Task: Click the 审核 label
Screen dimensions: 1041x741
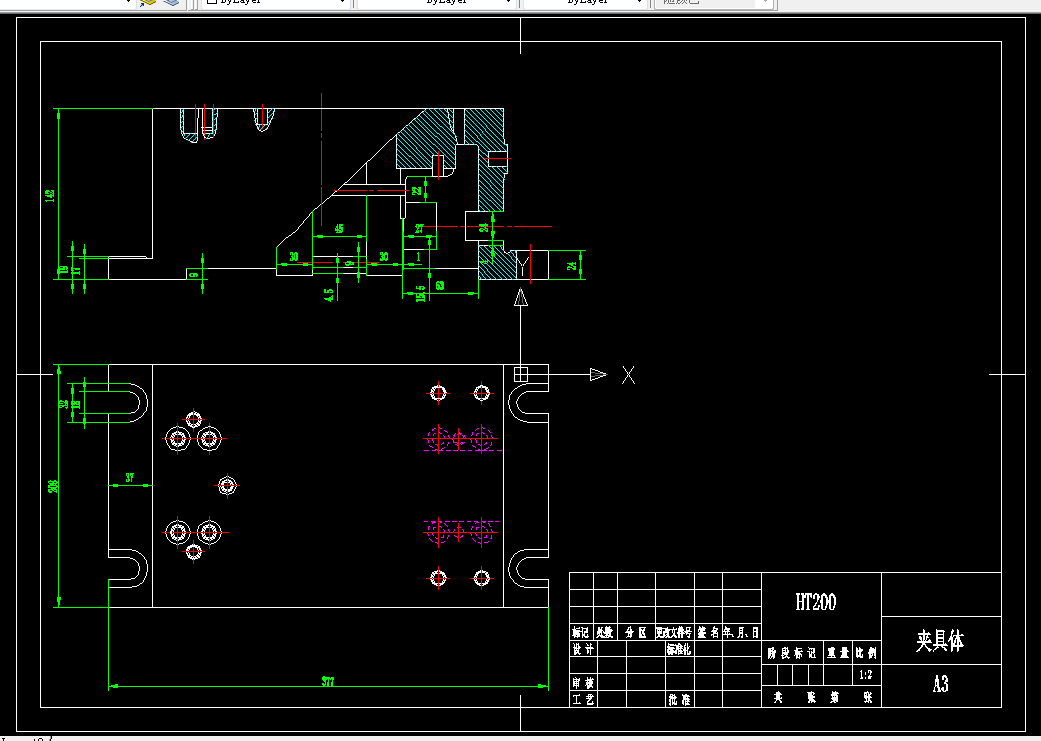Action: [x=584, y=683]
